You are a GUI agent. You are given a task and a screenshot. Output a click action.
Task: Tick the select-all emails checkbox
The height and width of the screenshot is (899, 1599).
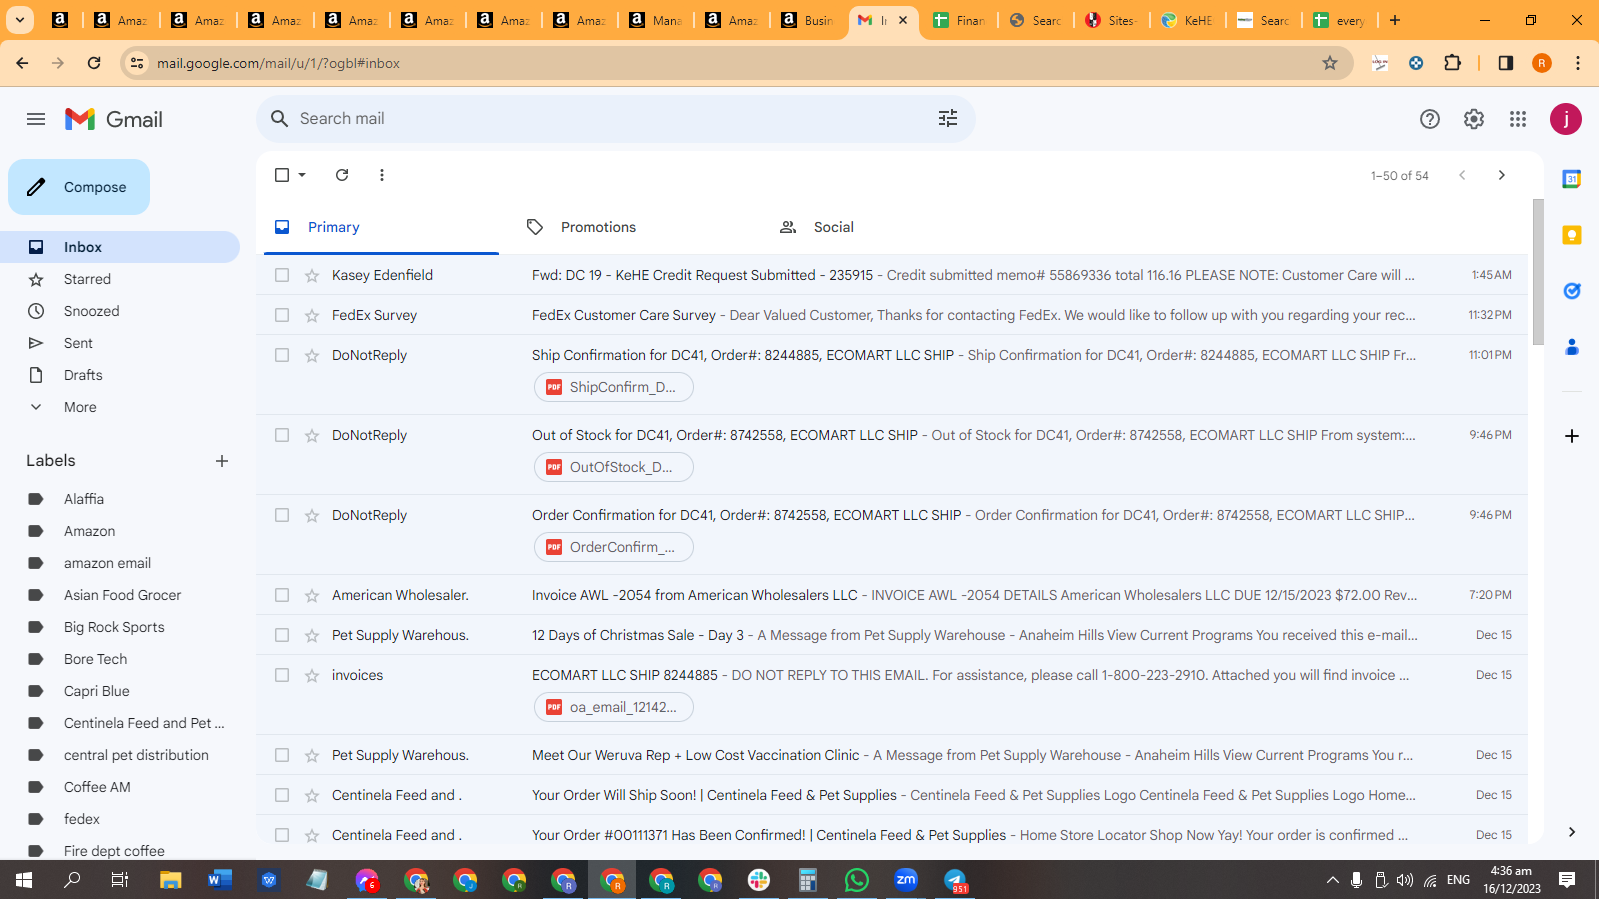tap(282, 175)
